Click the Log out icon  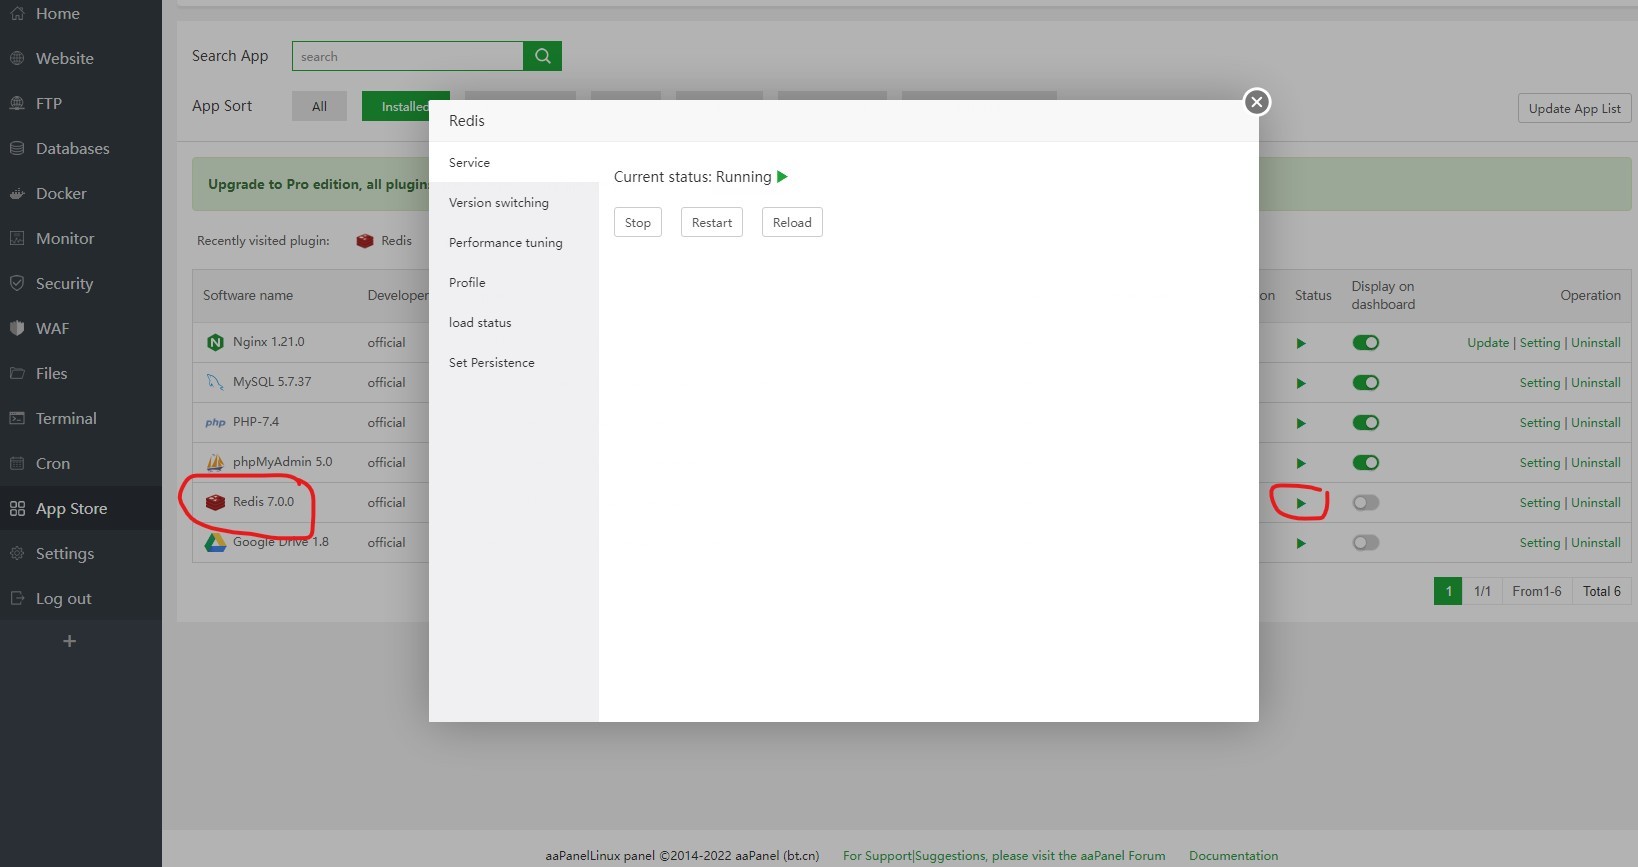[x=17, y=598]
